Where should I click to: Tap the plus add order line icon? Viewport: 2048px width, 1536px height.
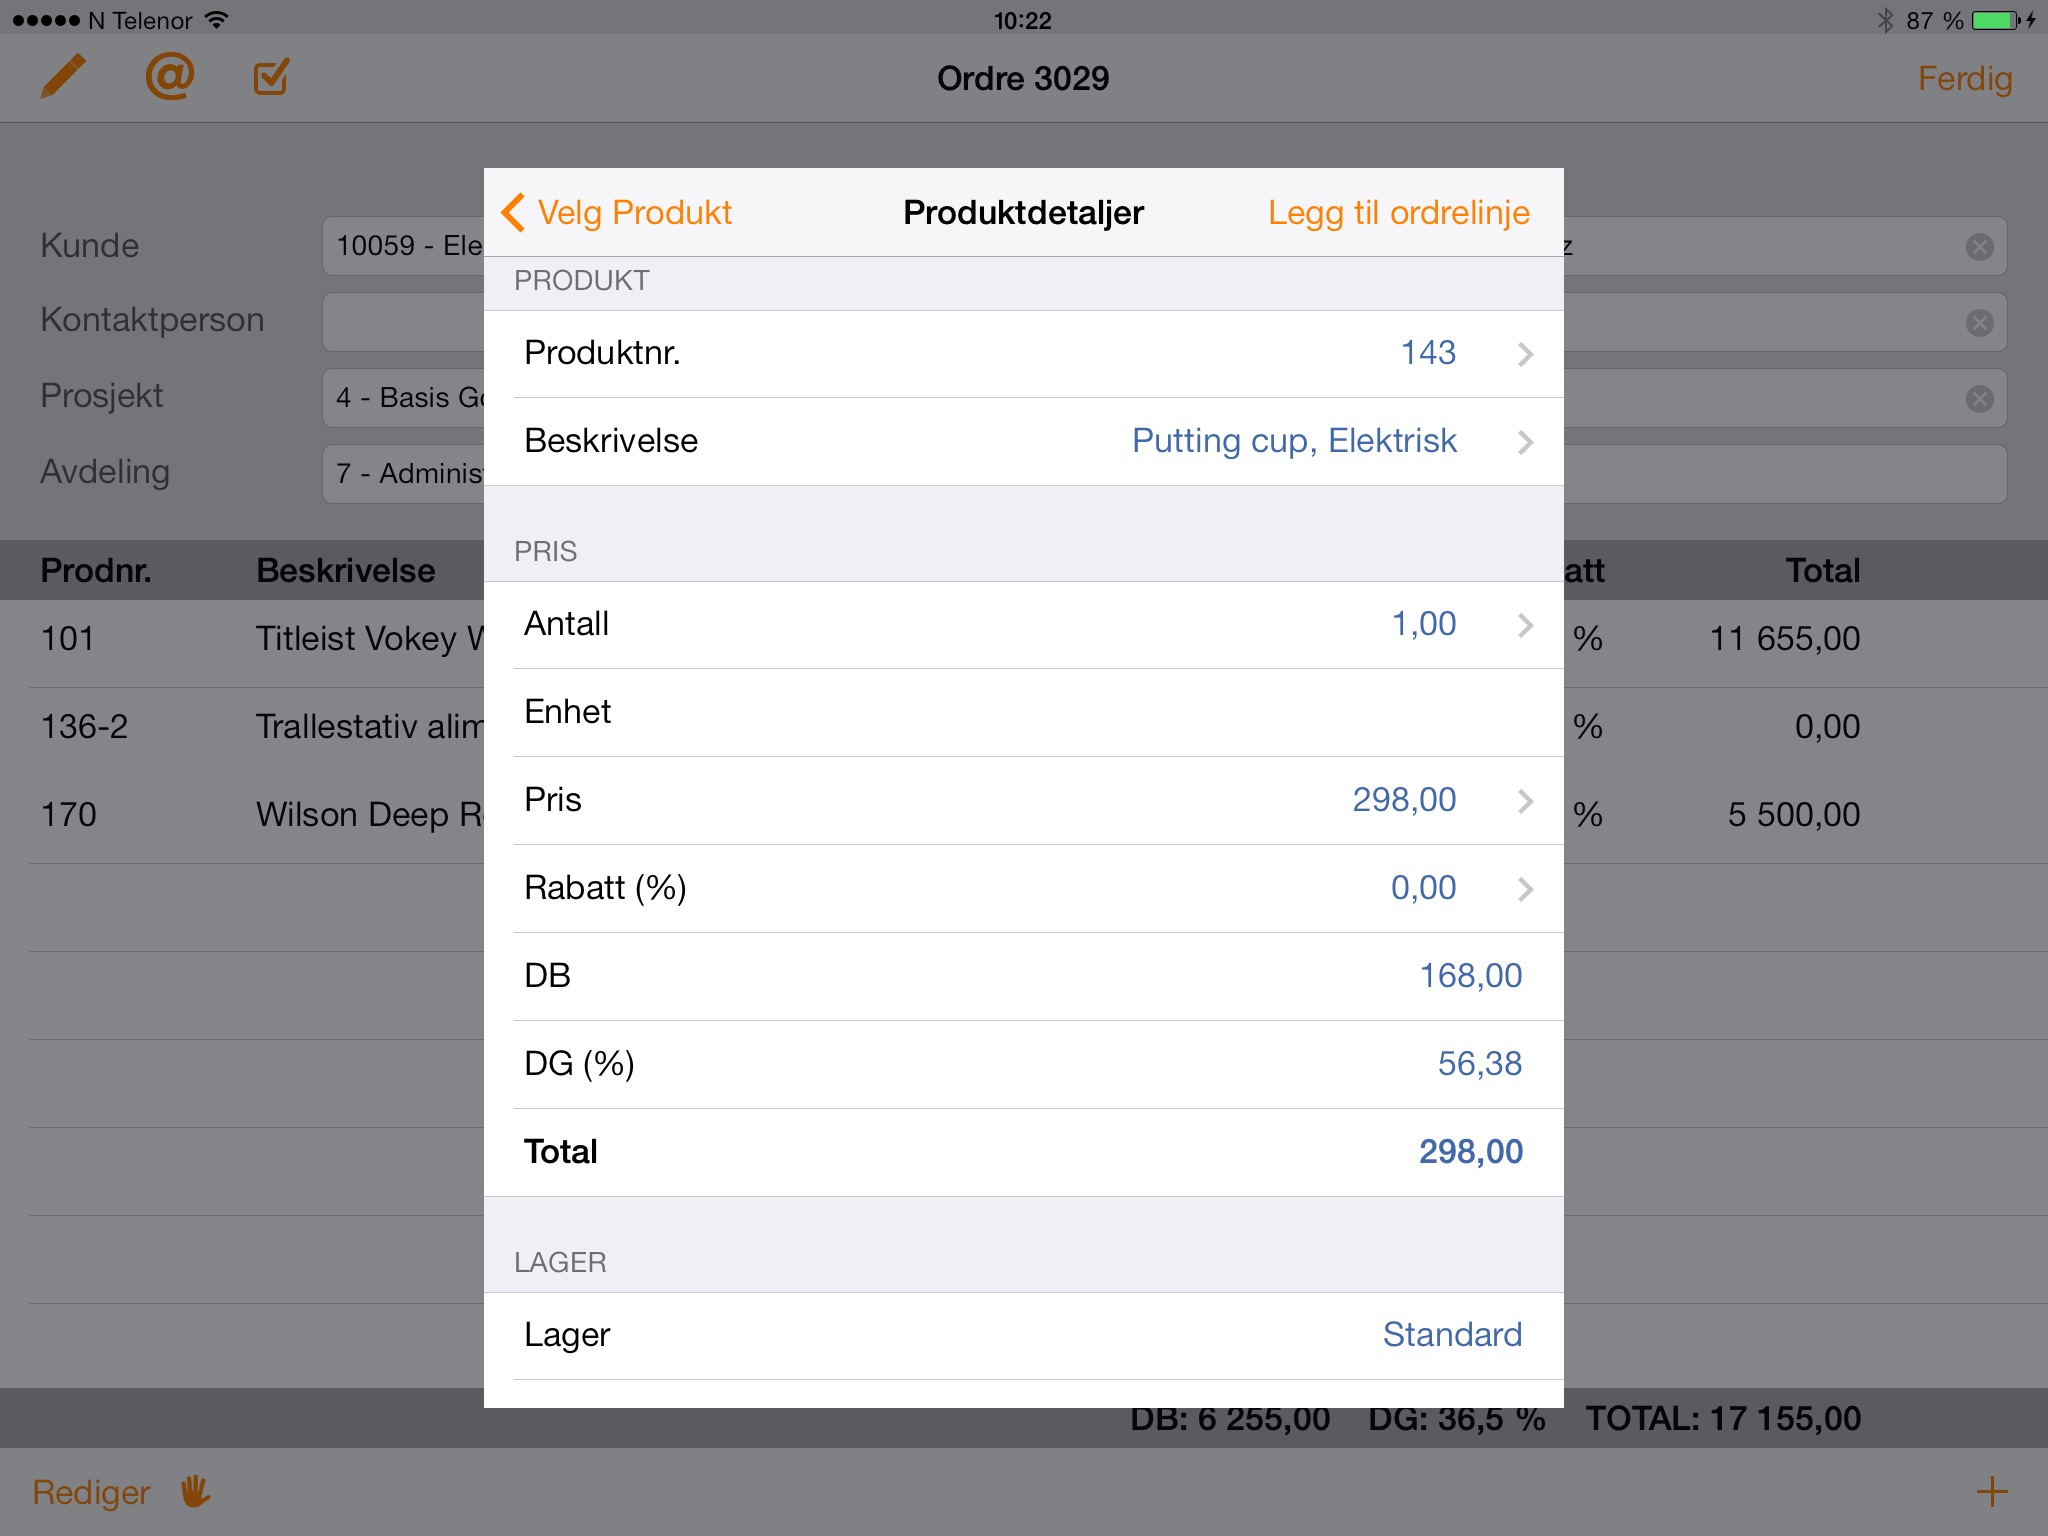coord(1991,1491)
